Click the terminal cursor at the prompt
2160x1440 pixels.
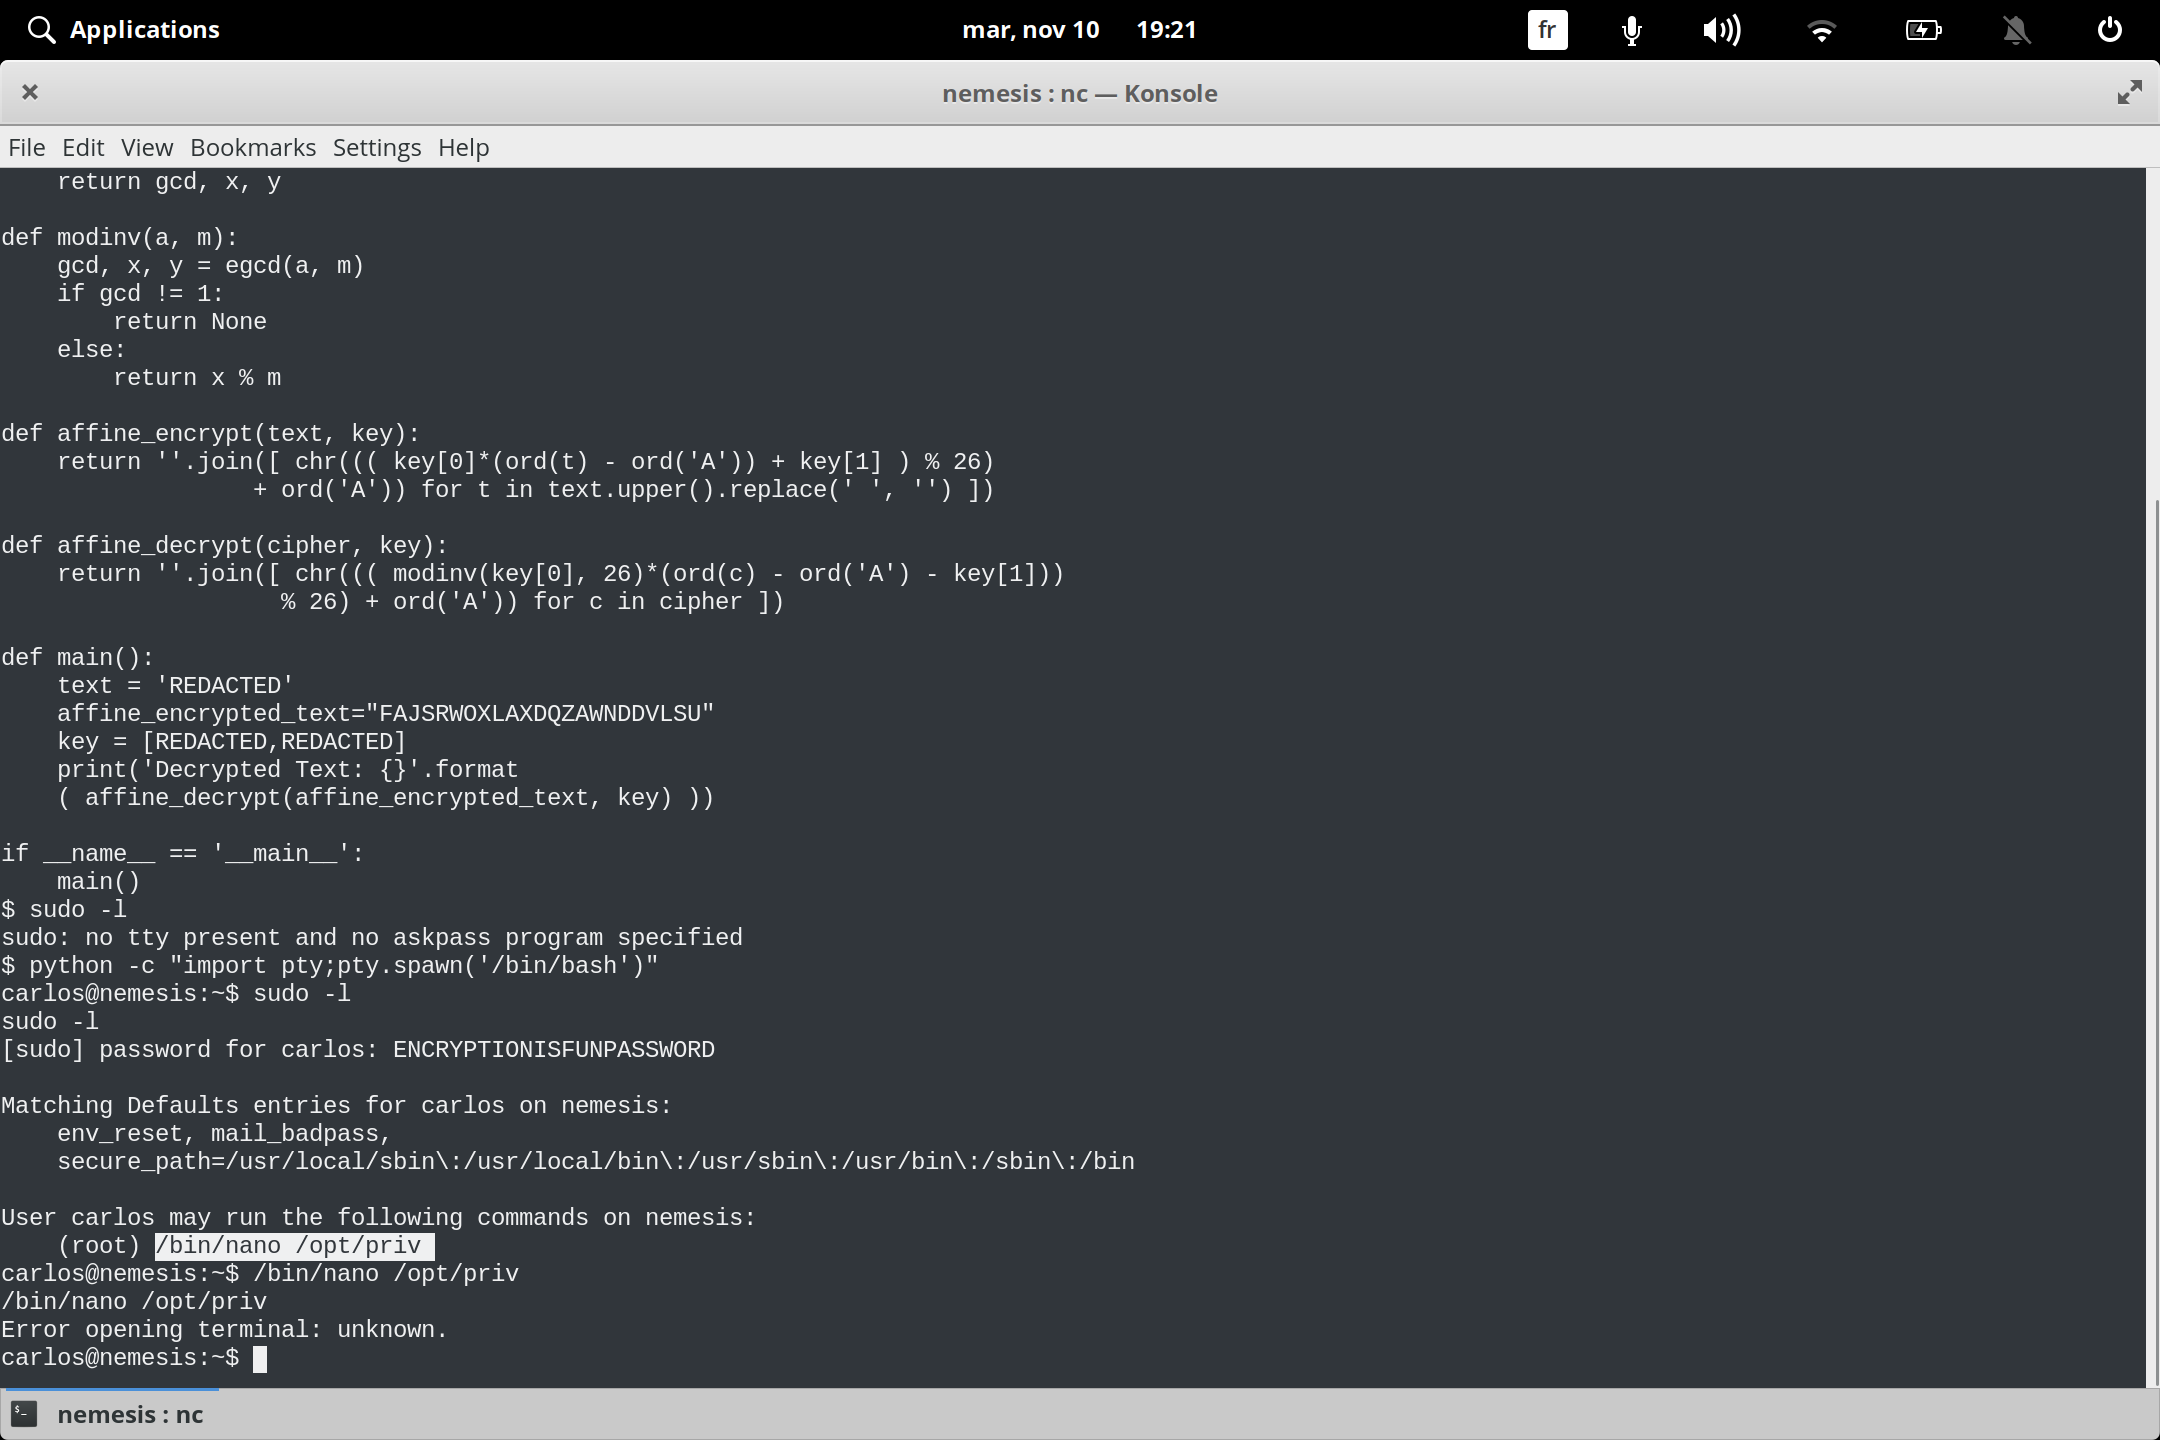coord(261,1358)
